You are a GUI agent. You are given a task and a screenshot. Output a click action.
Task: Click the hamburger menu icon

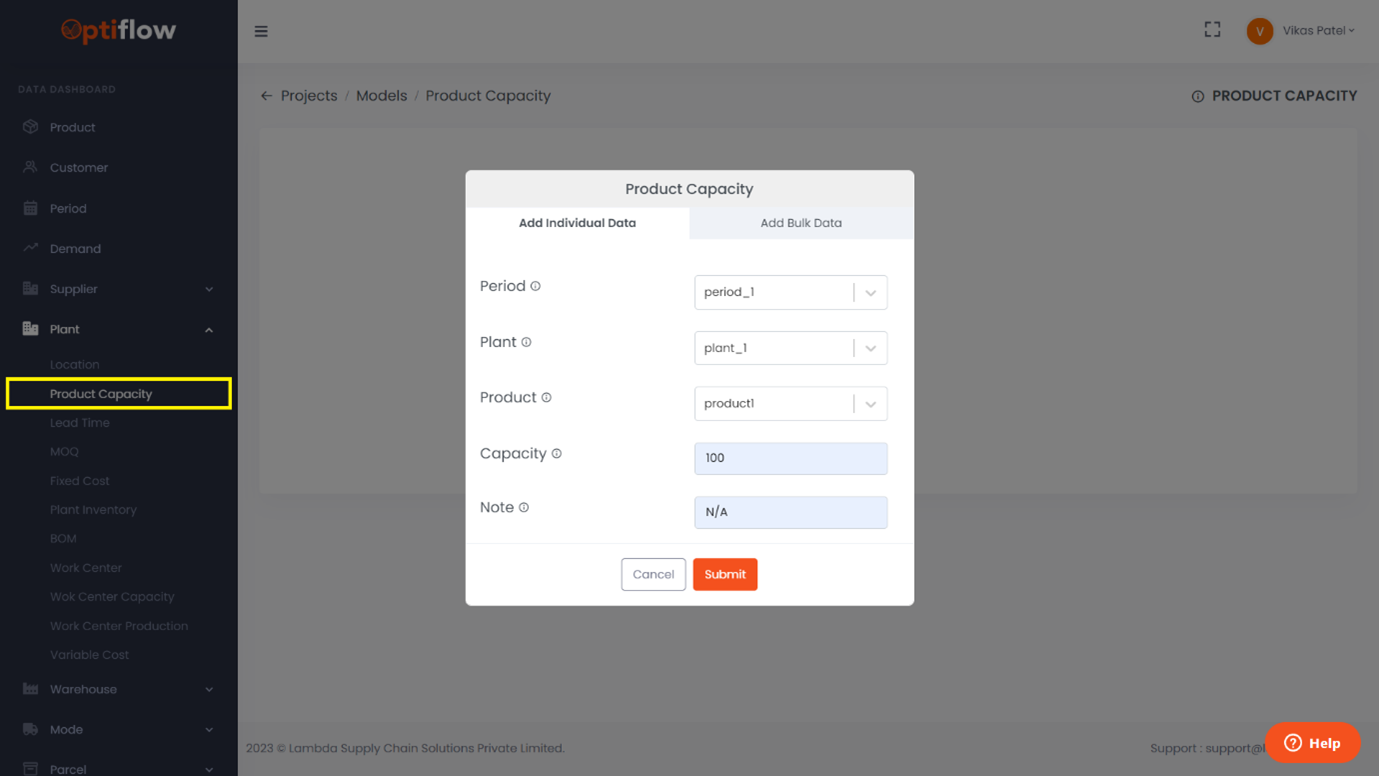tap(261, 31)
